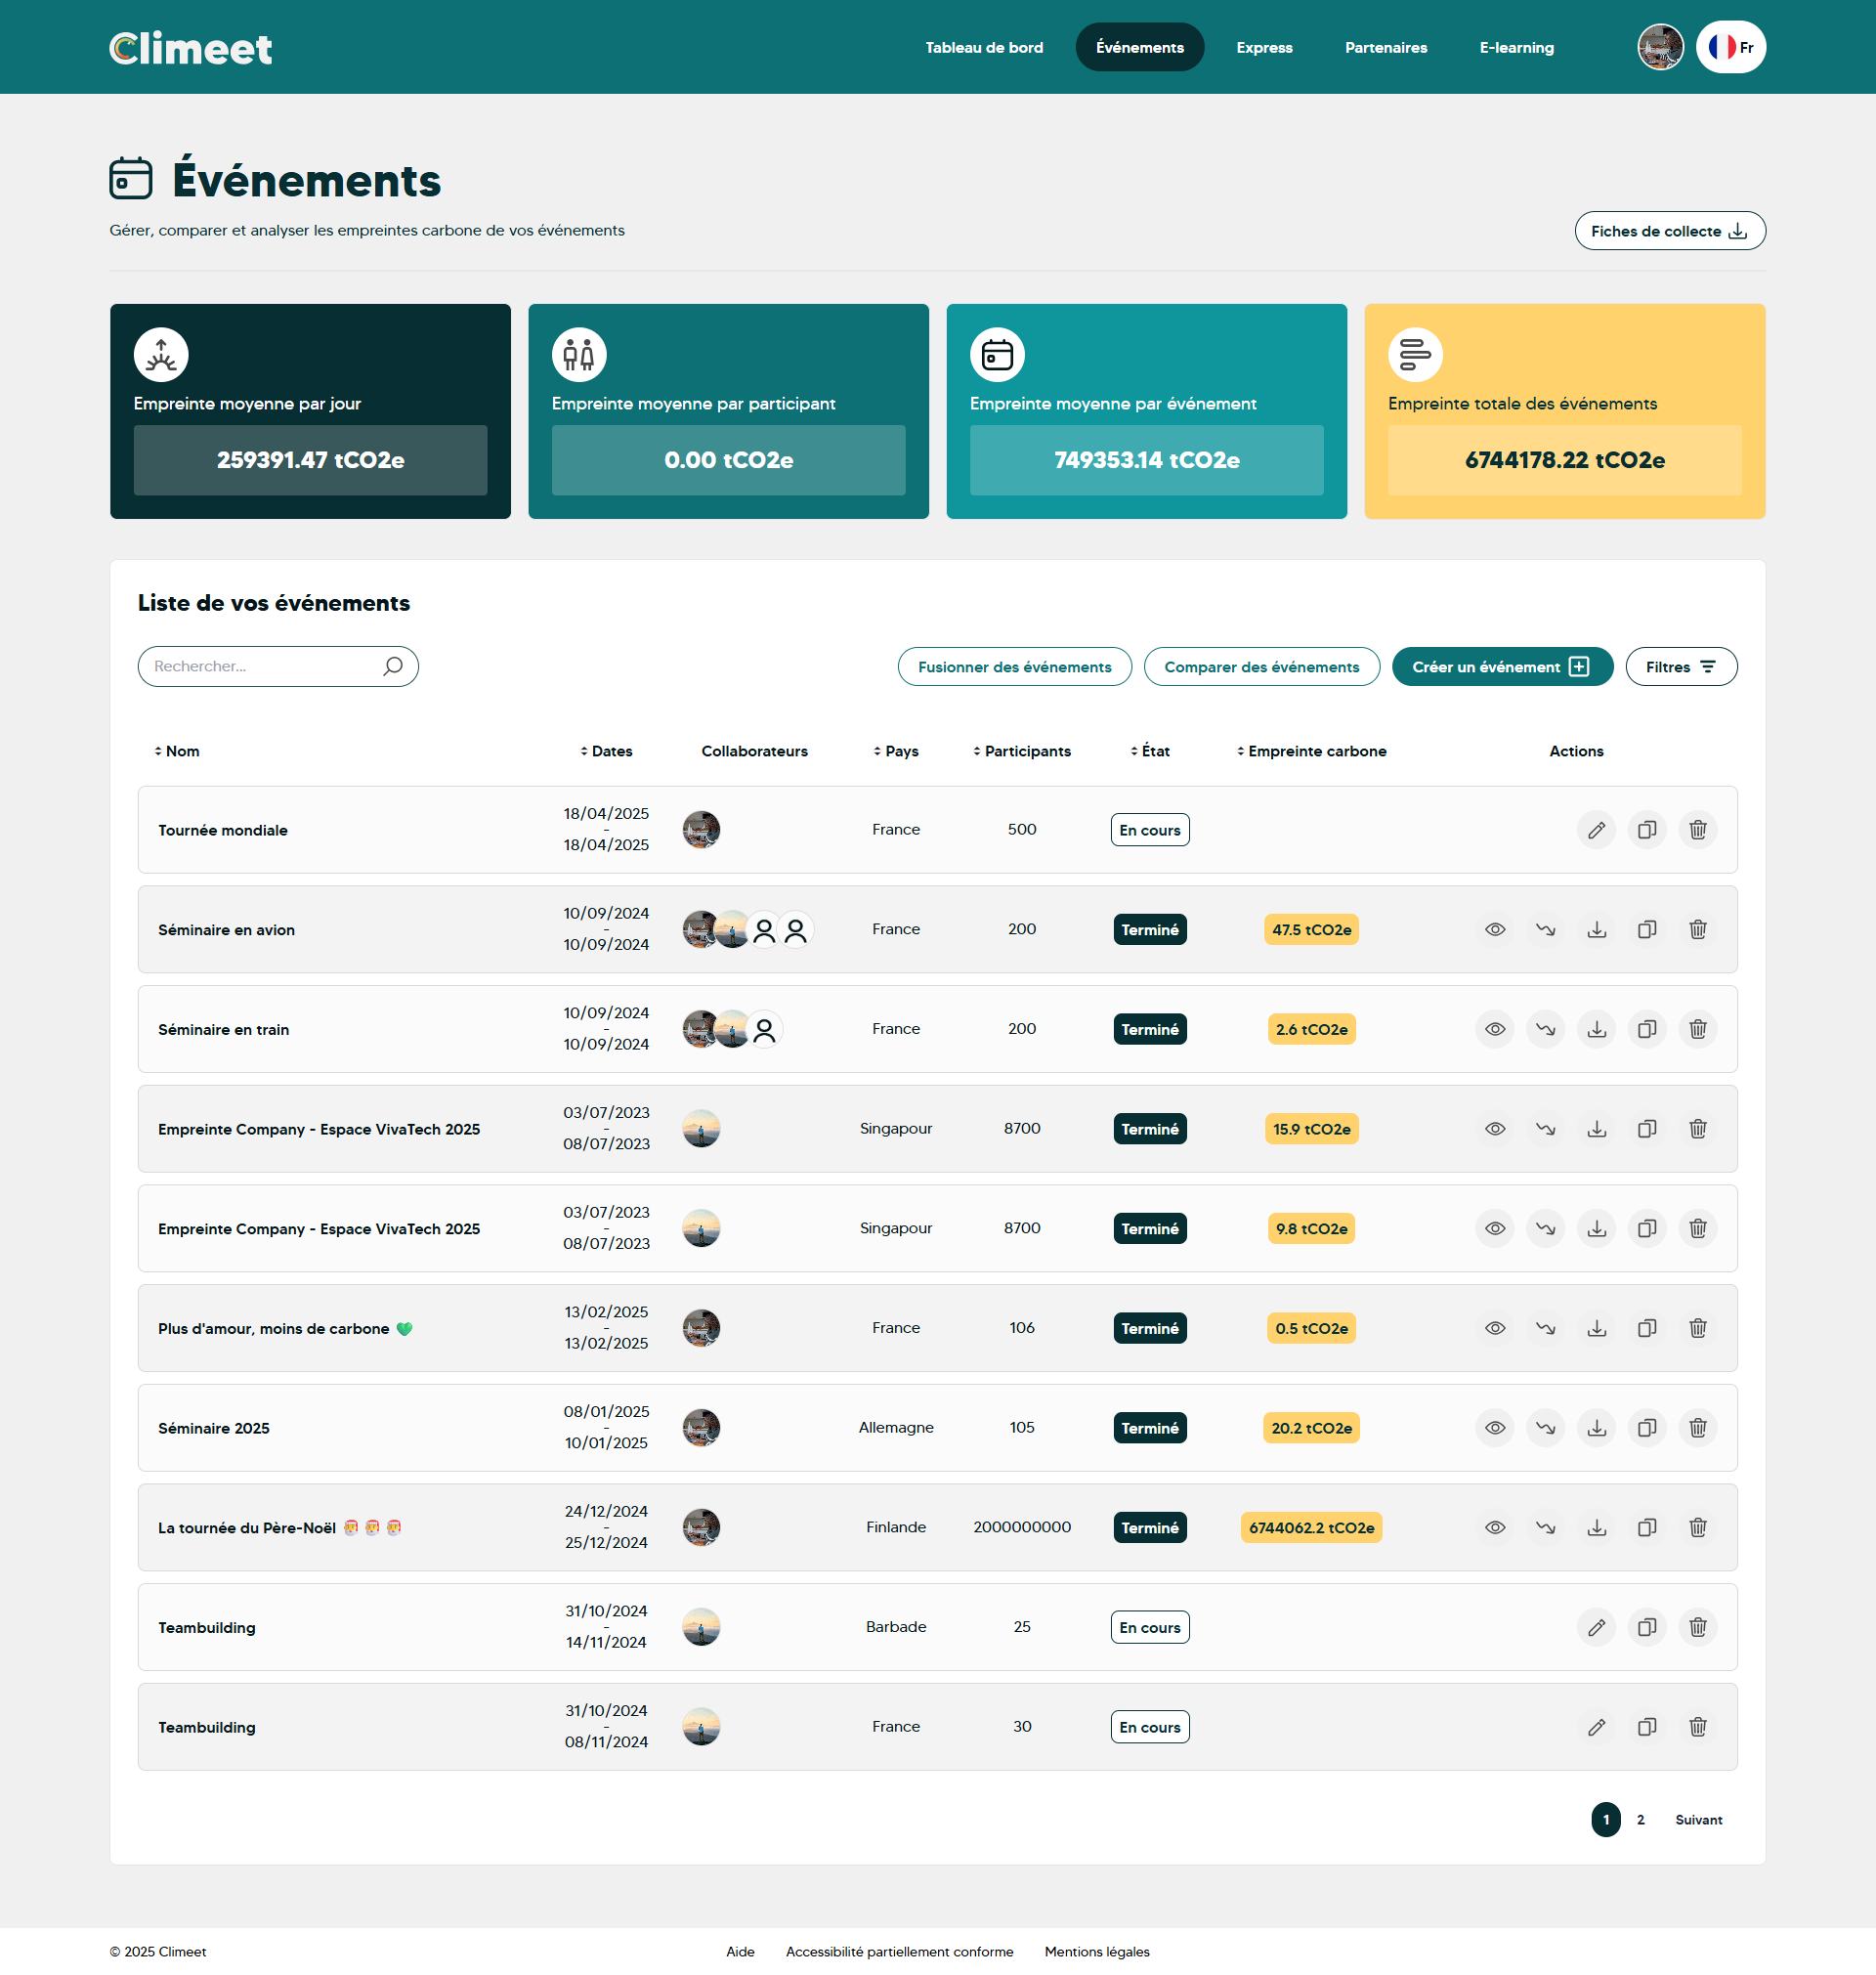
Task: Open the Partenaires menu item
Action: (x=1385, y=47)
